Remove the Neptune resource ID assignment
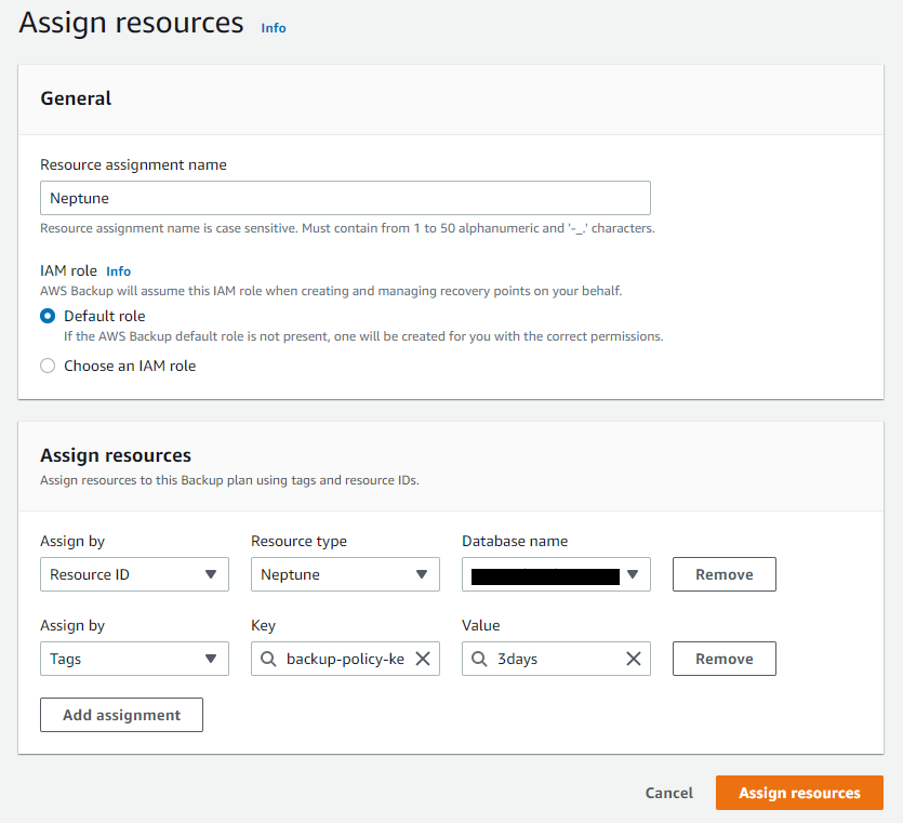 tap(723, 574)
